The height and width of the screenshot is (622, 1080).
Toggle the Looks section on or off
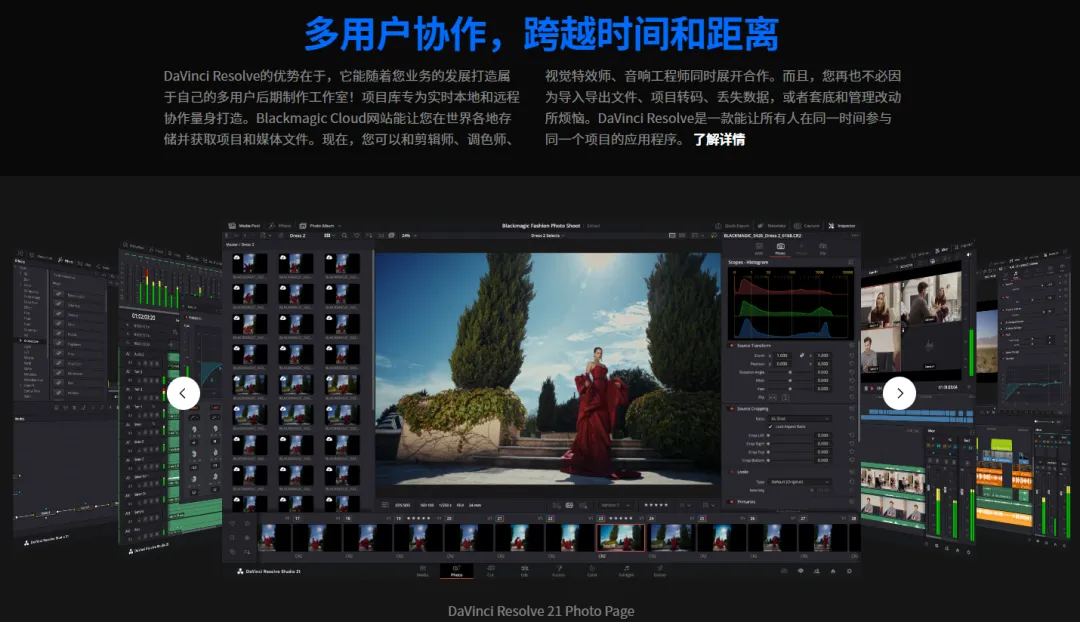pyautogui.click(x=731, y=472)
